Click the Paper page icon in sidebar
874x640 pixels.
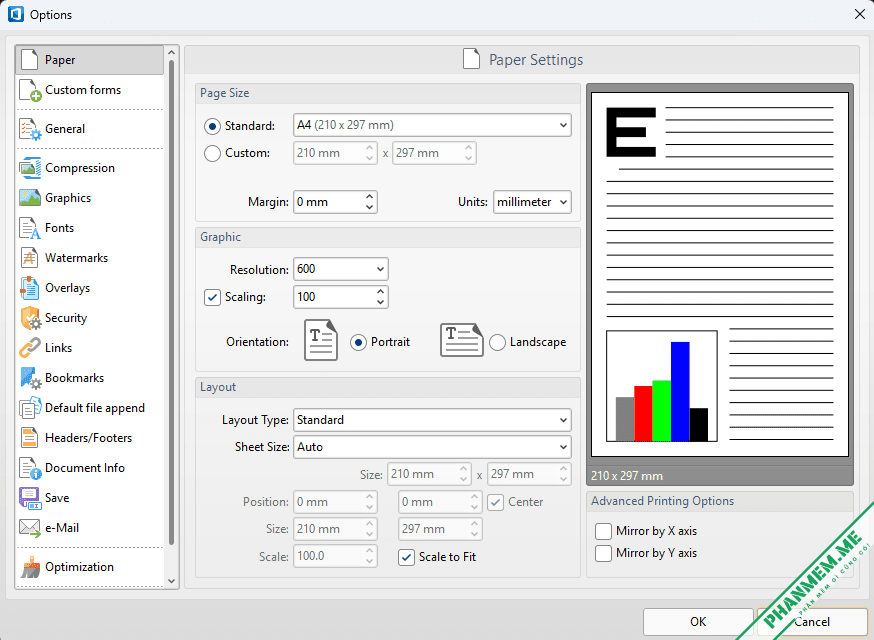[30, 60]
